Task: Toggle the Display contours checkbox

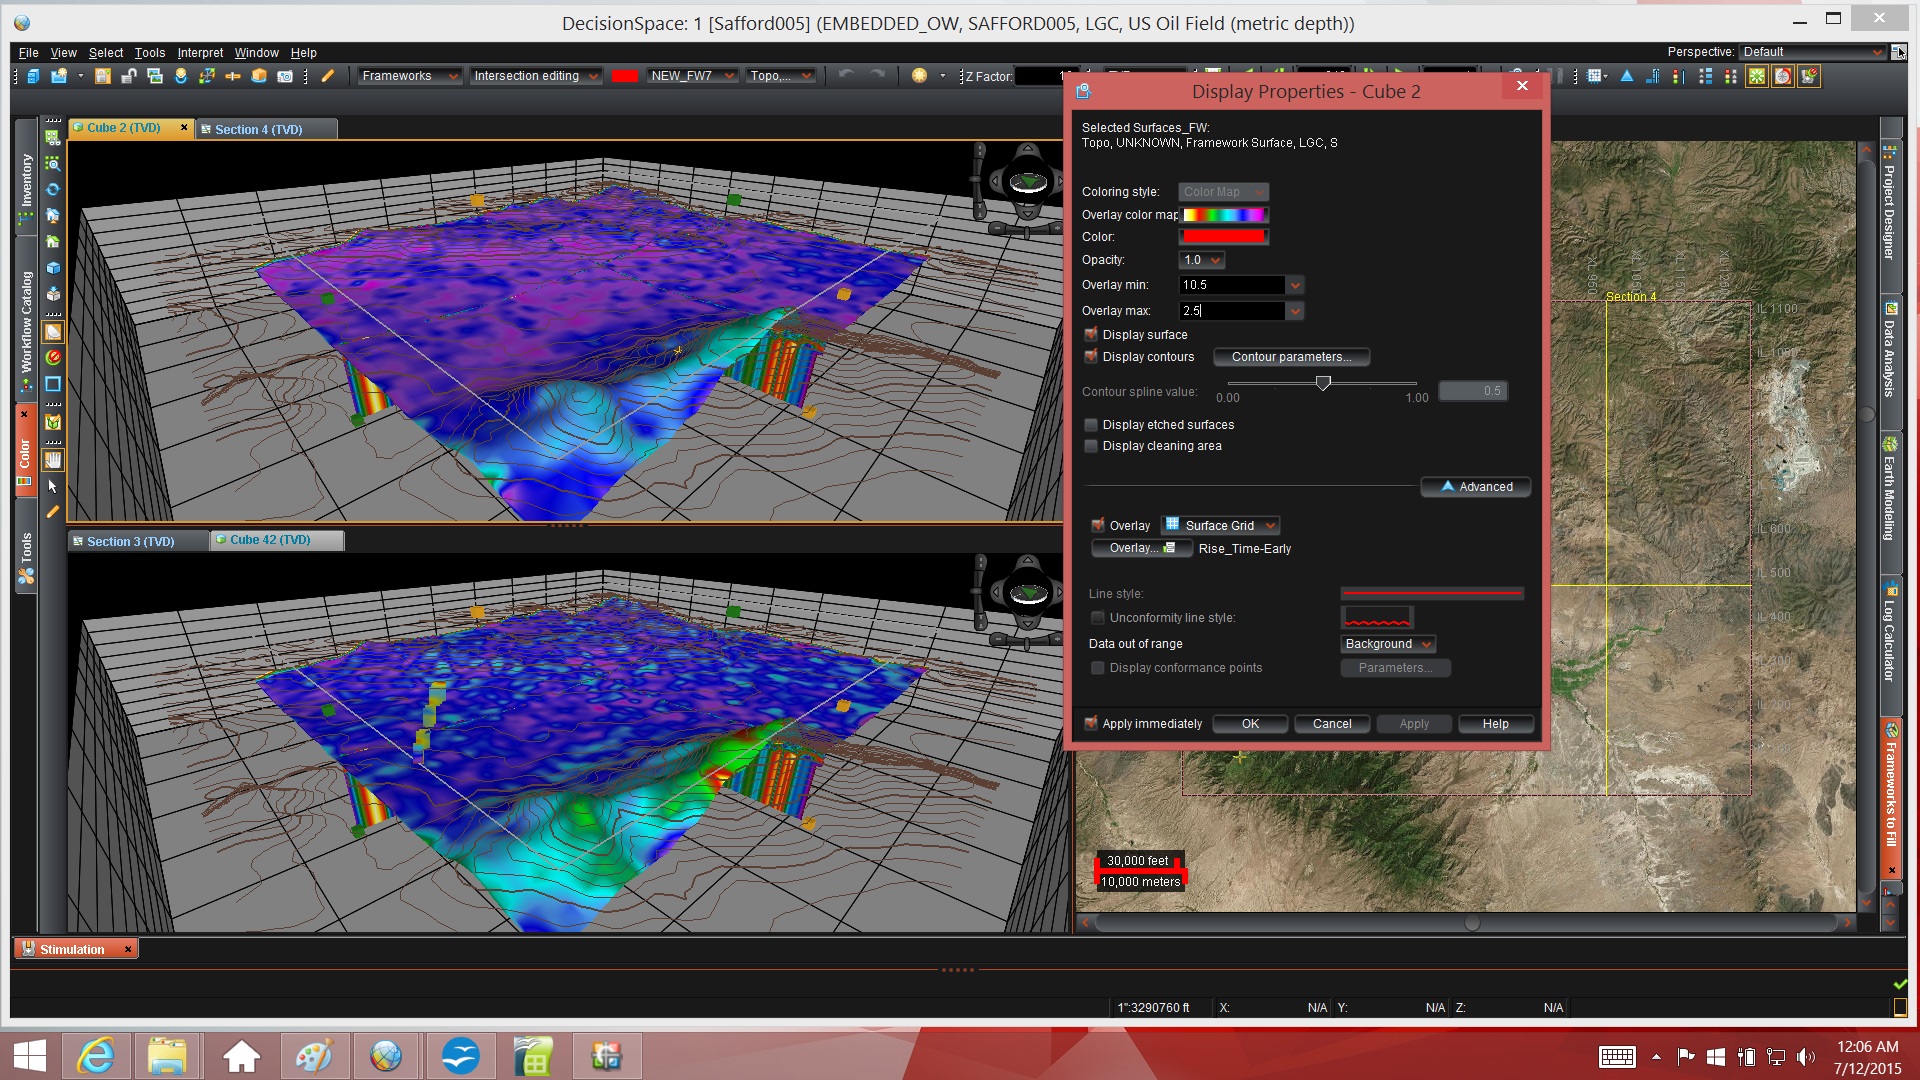Action: (x=1091, y=357)
